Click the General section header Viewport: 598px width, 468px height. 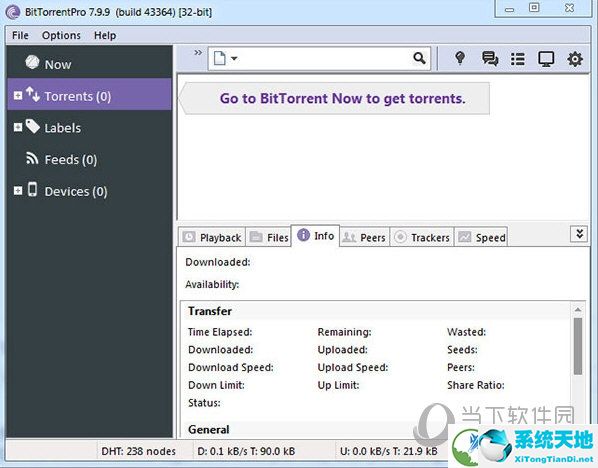pyautogui.click(x=209, y=429)
